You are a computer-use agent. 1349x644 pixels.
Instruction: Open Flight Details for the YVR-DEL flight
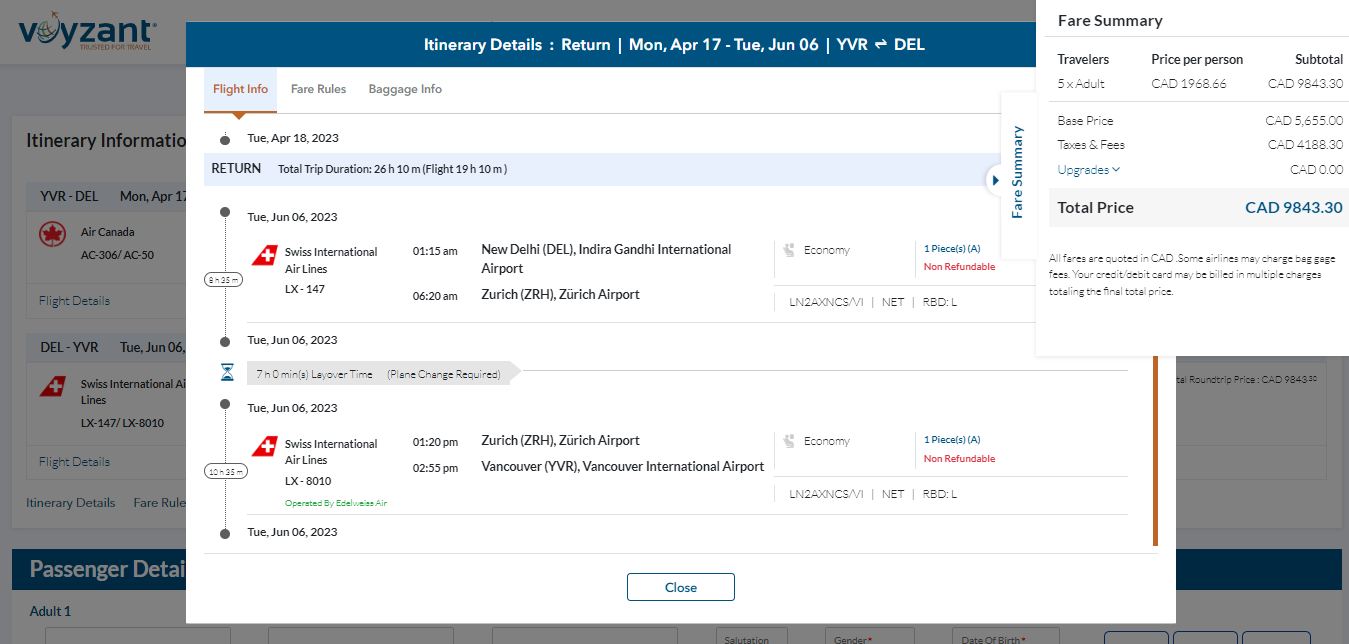74,301
